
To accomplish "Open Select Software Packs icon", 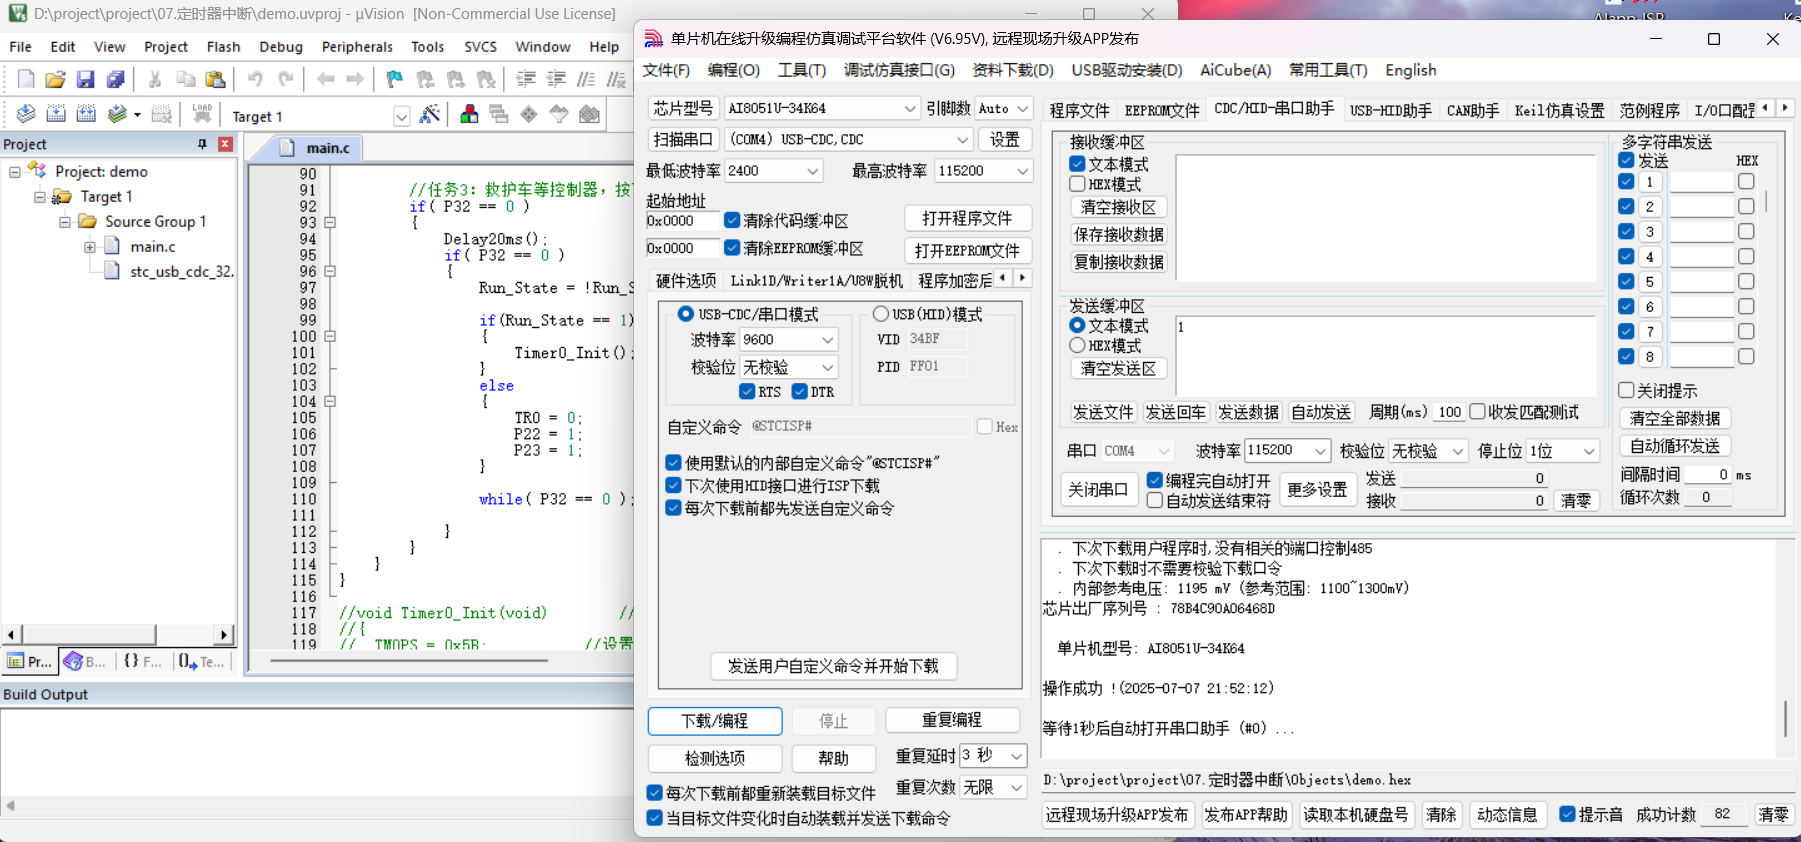I will click(559, 114).
